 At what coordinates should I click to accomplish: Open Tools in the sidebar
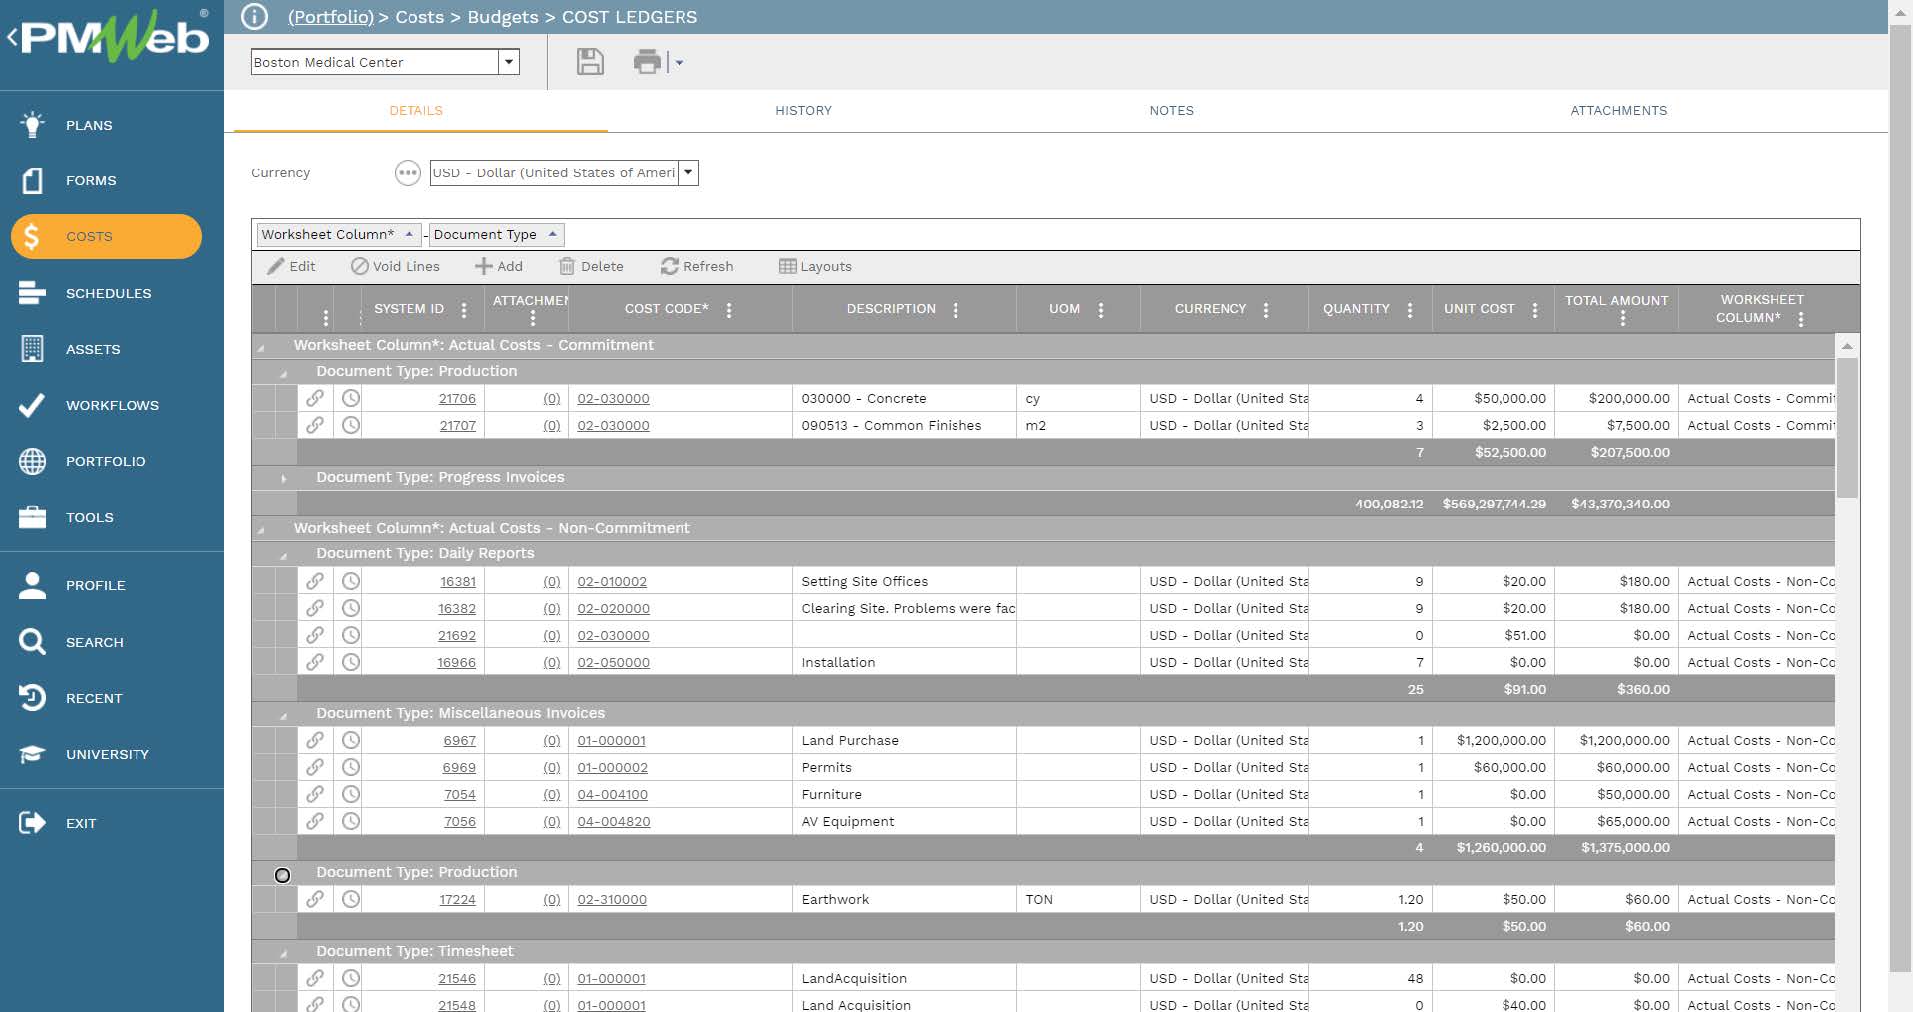(x=90, y=517)
